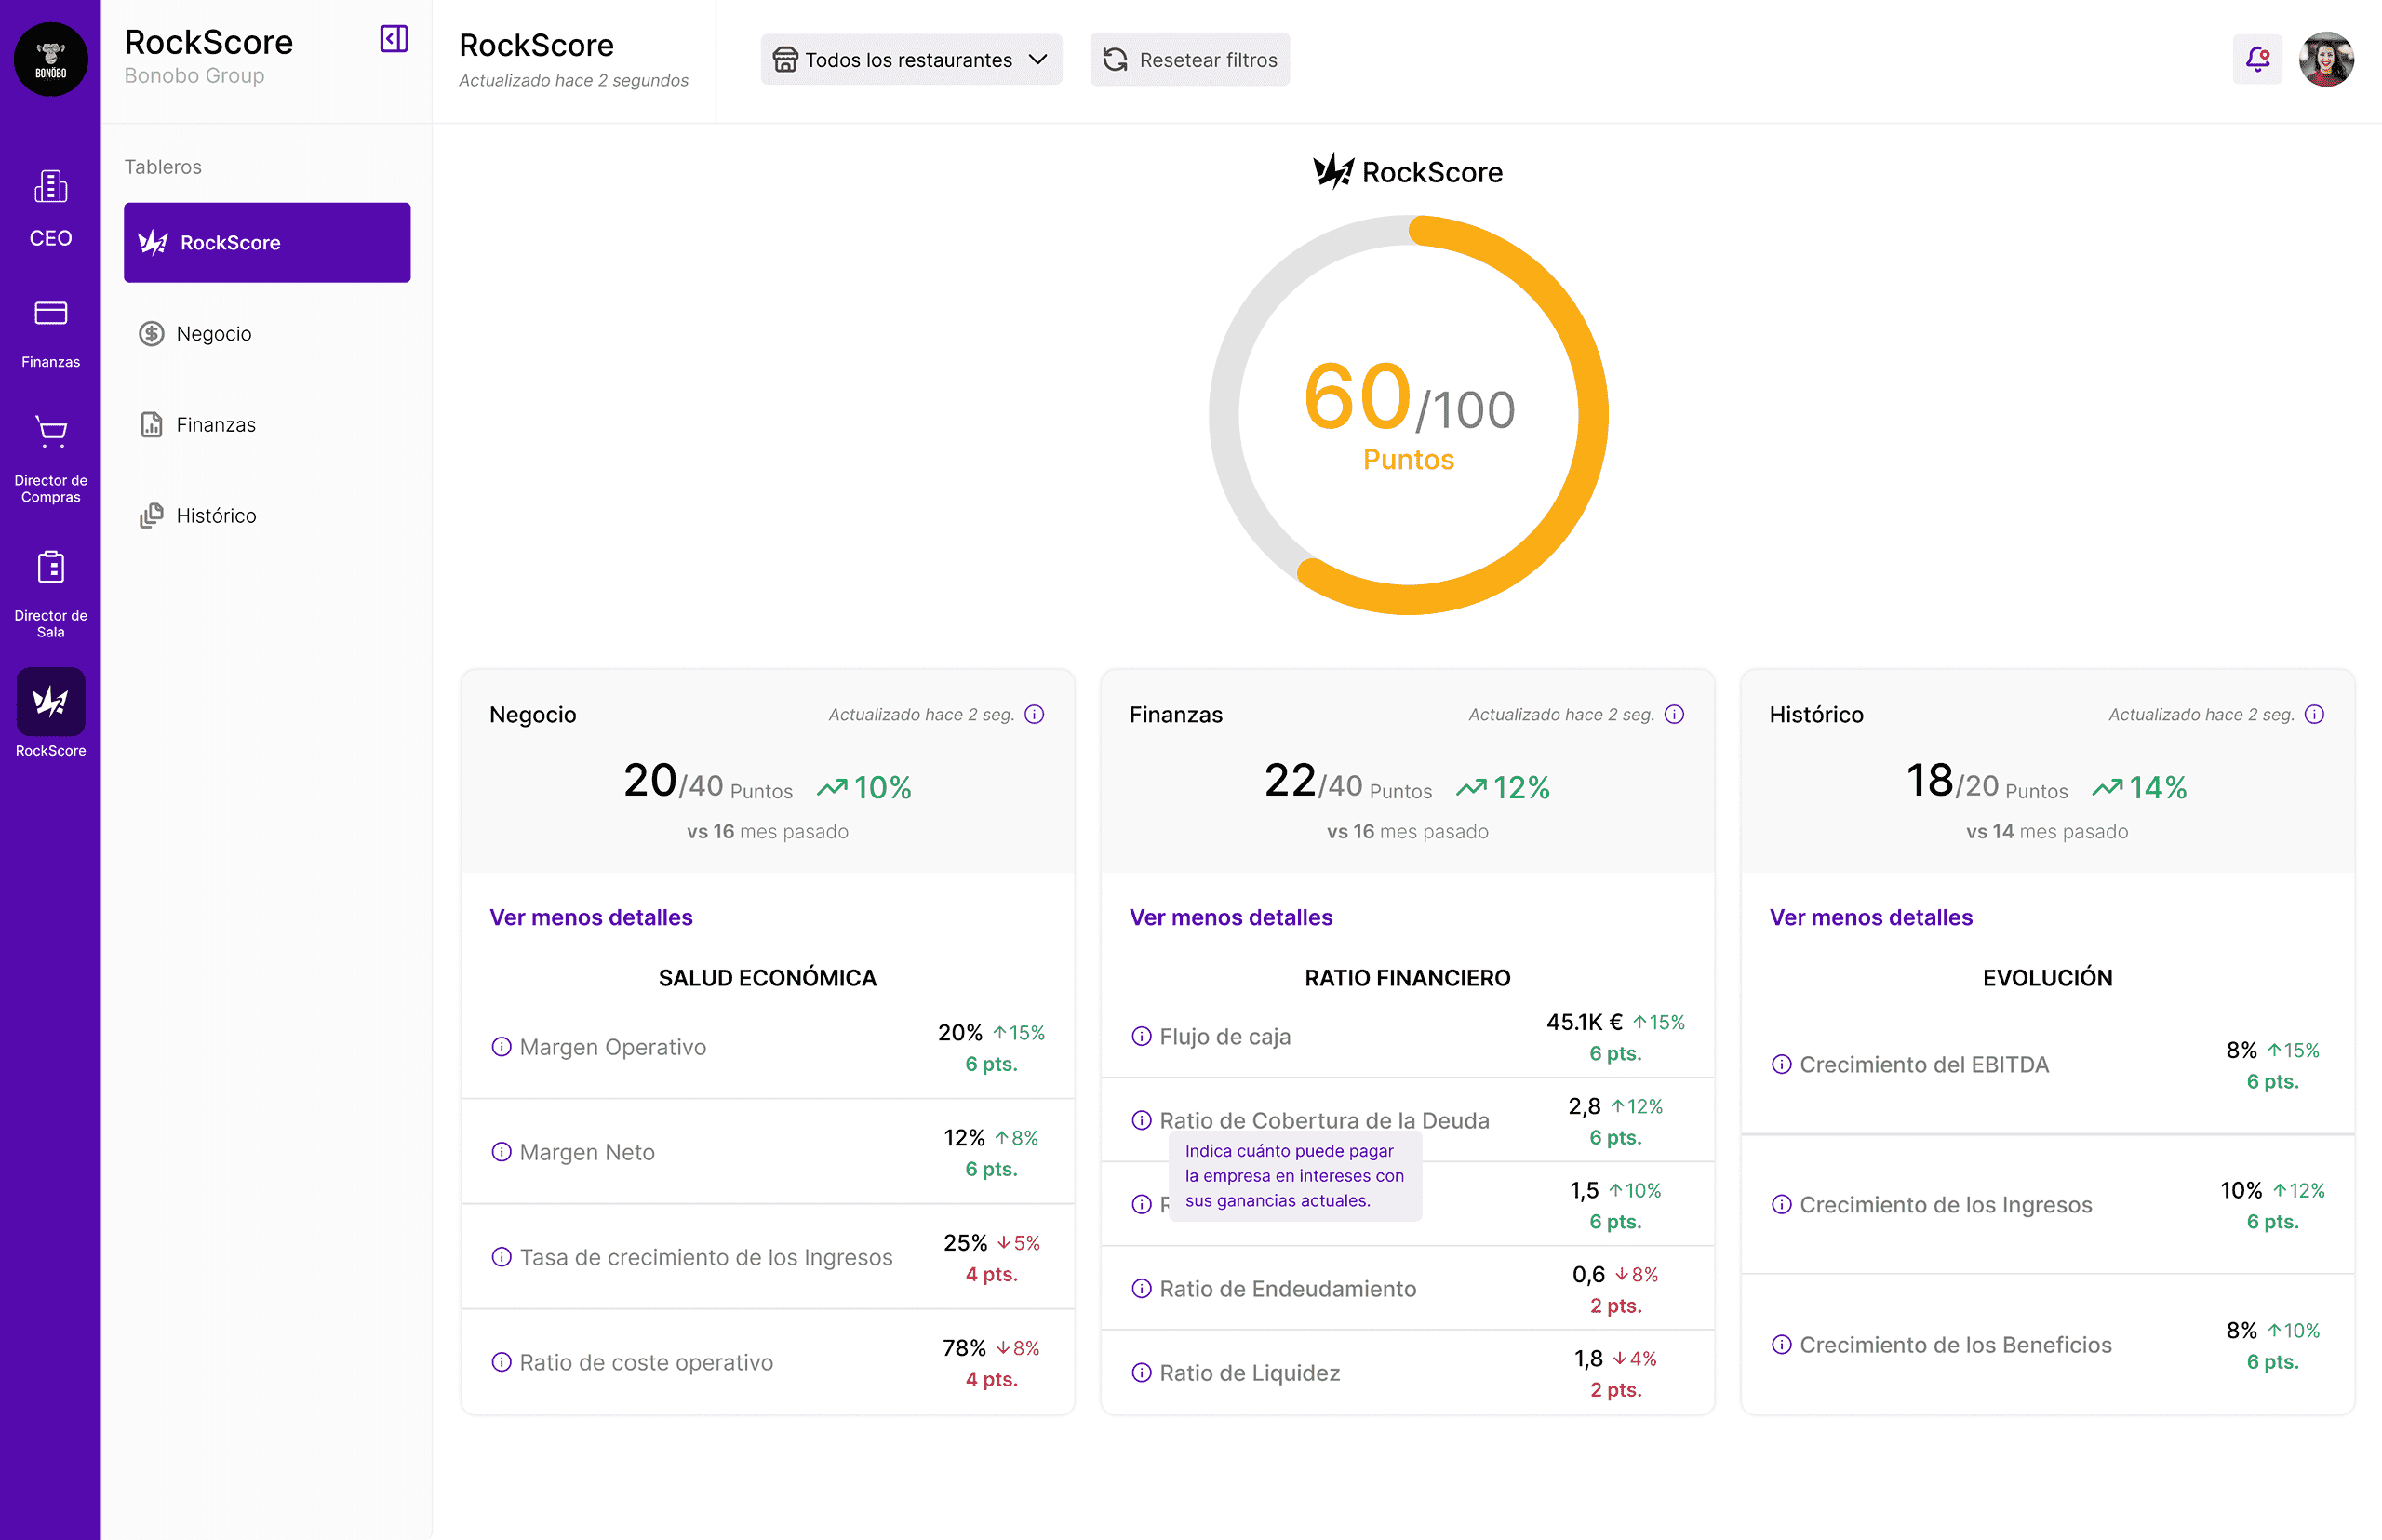Click the 22/40 Puntos score
The height and width of the screenshot is (1540, 2382).
1348,782
